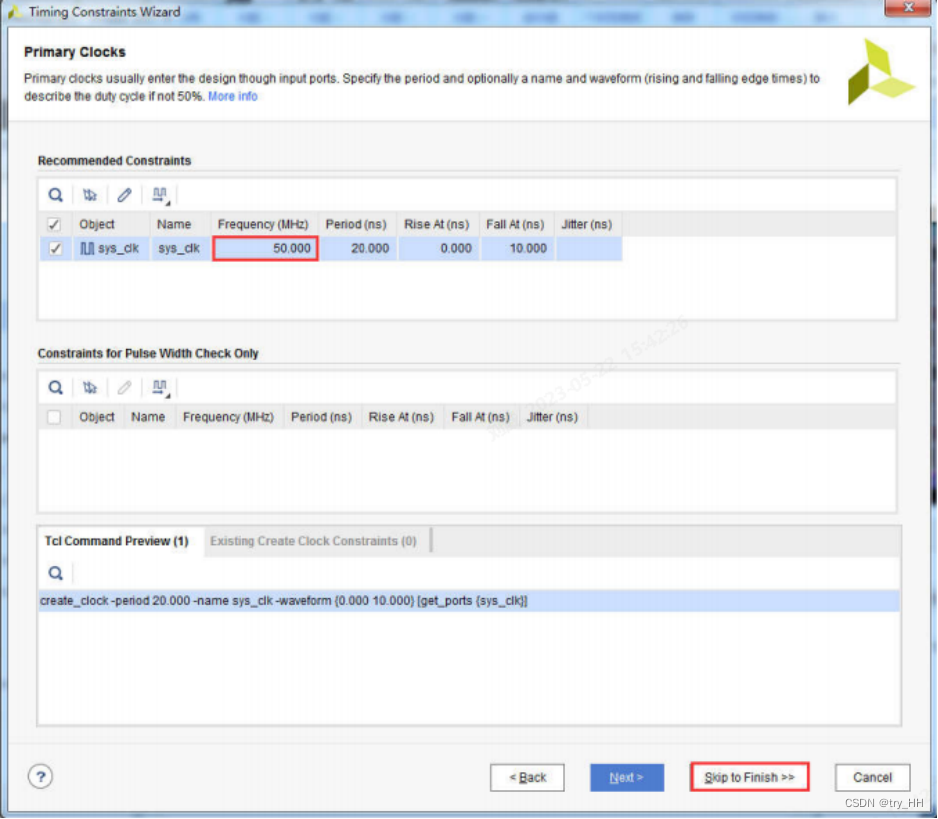Click the search icon in Tcl Command Preview
Image resolution: width=938 pixels, height=819 pixels.
pyautogui.click(x=55, y=573)
